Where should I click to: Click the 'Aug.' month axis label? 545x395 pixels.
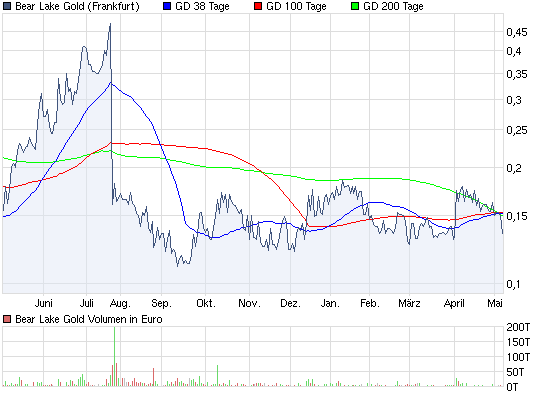pyautogui.click(x=120, y=304)
